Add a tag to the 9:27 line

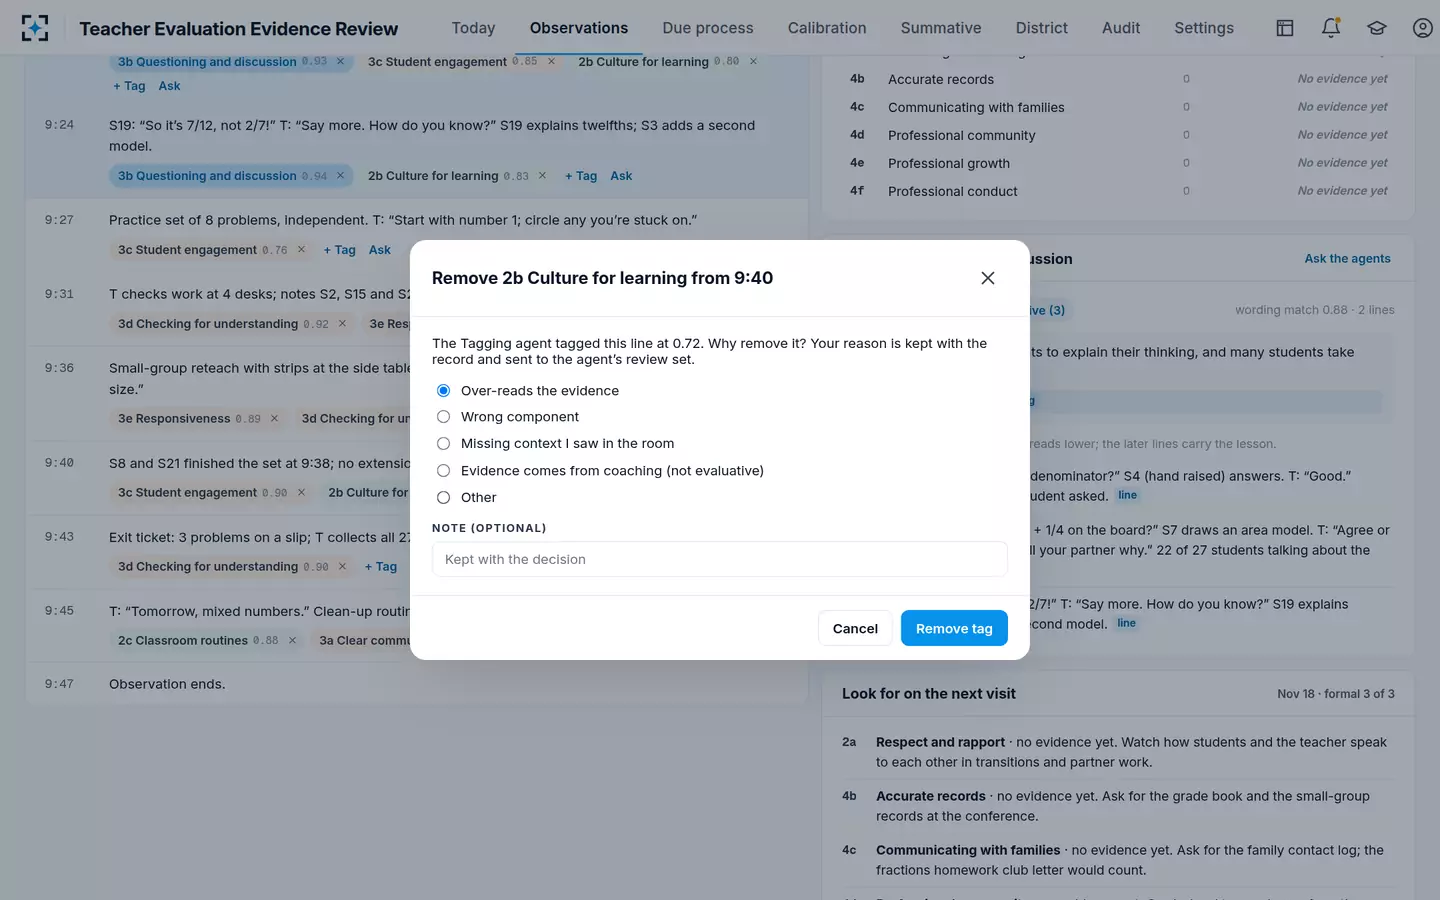pos(340,250)
